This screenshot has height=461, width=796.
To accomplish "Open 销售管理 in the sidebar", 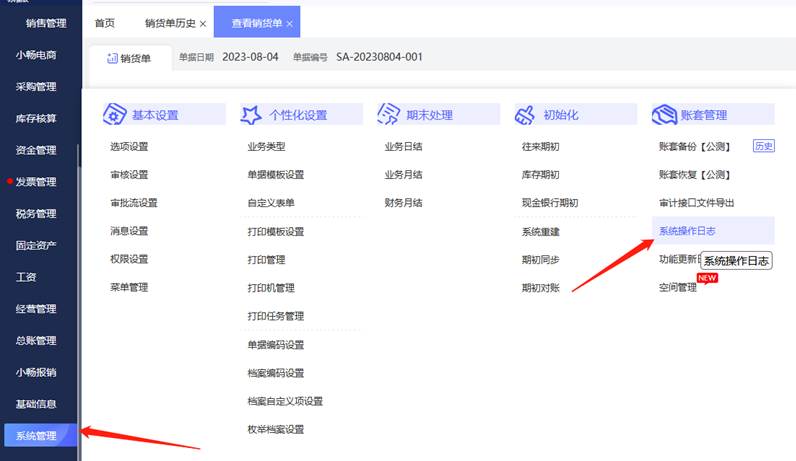I will [46, 23].
